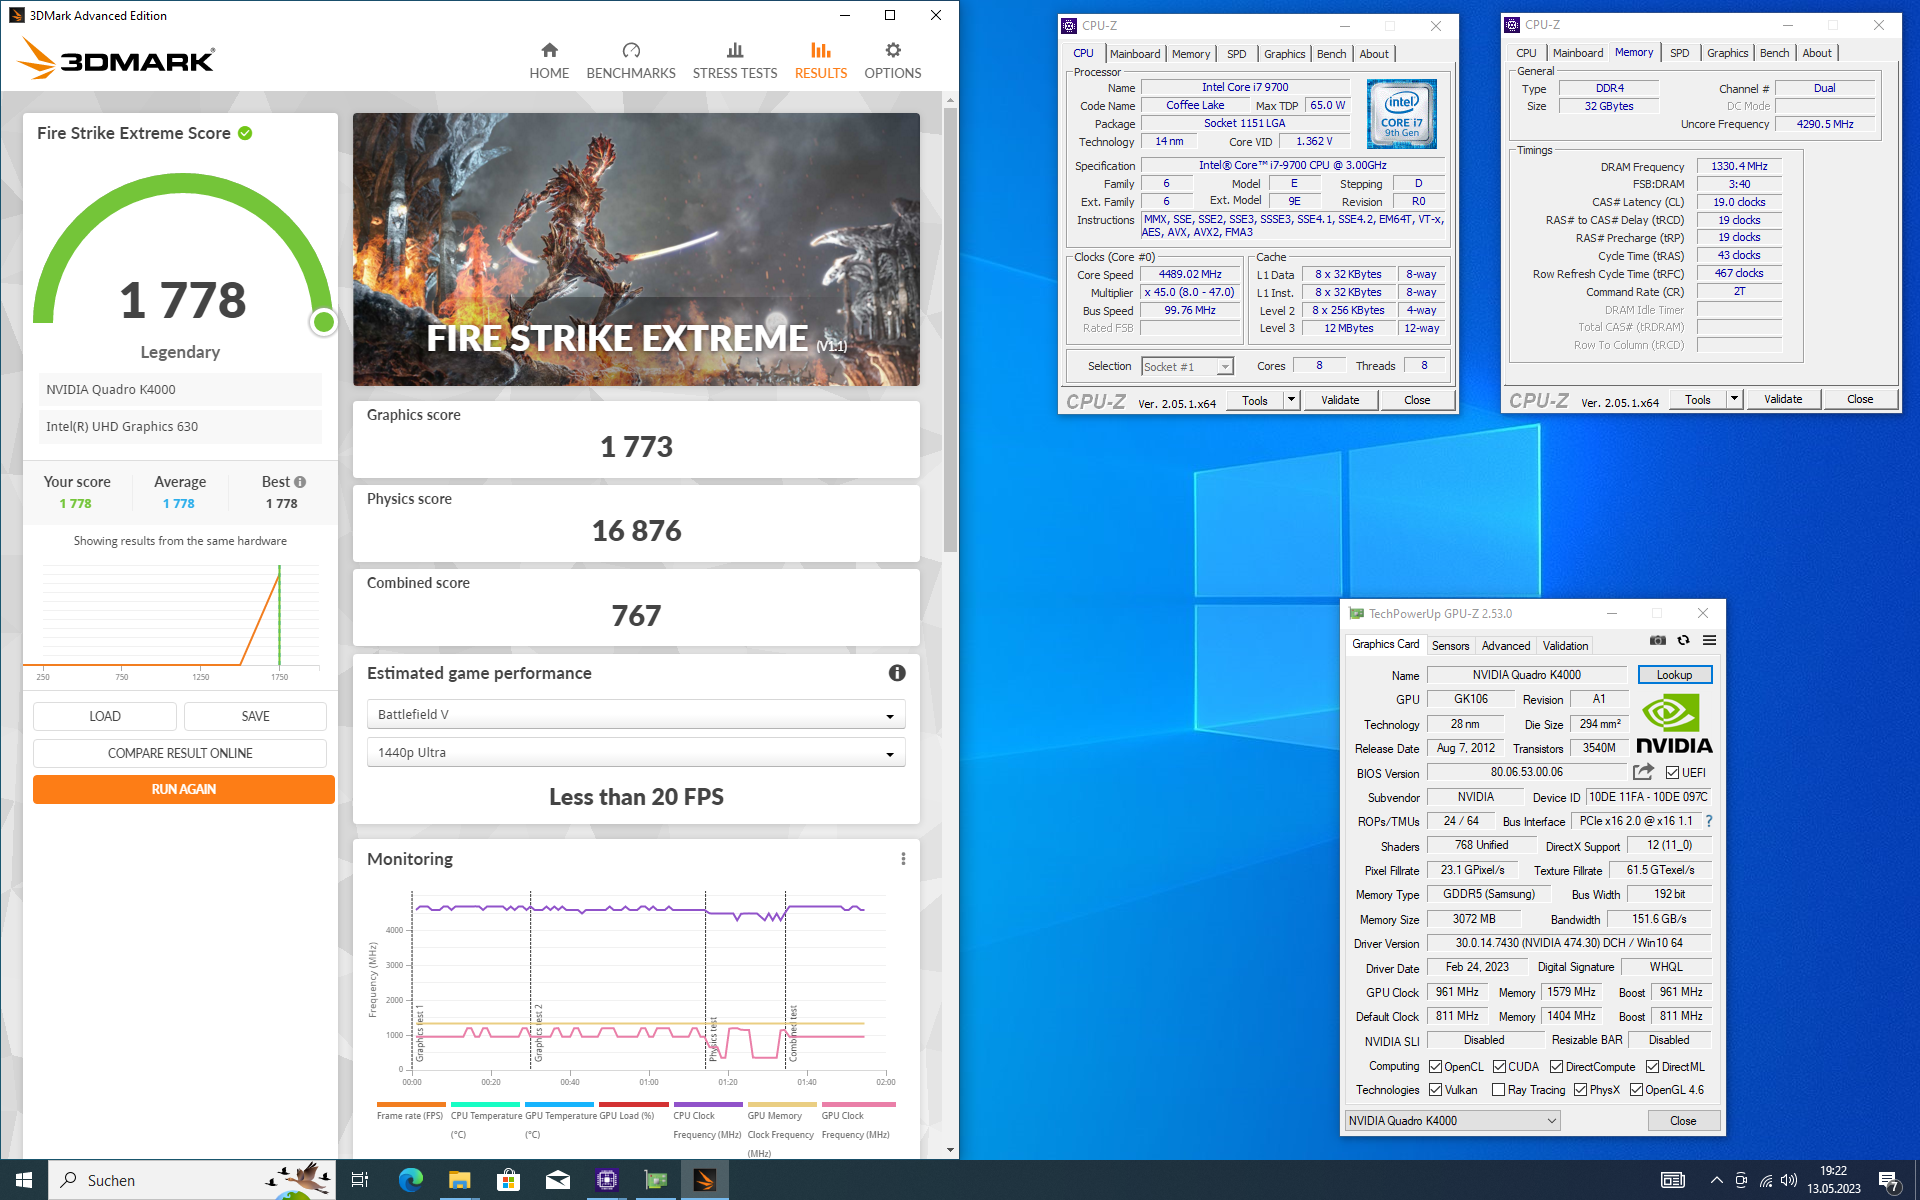Click the Frame rate (FPS) legend color
This screenshot has height=1200, width=1920.
pos(410,1105)
